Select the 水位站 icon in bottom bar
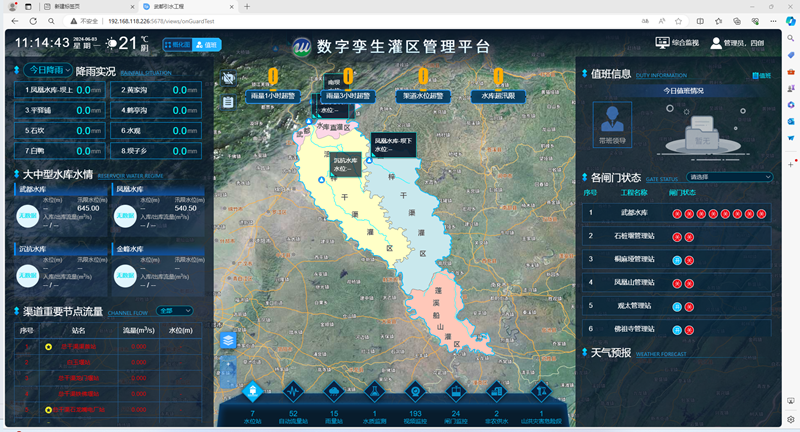Viewport: 800px width, 432px height. coord(253,392)
